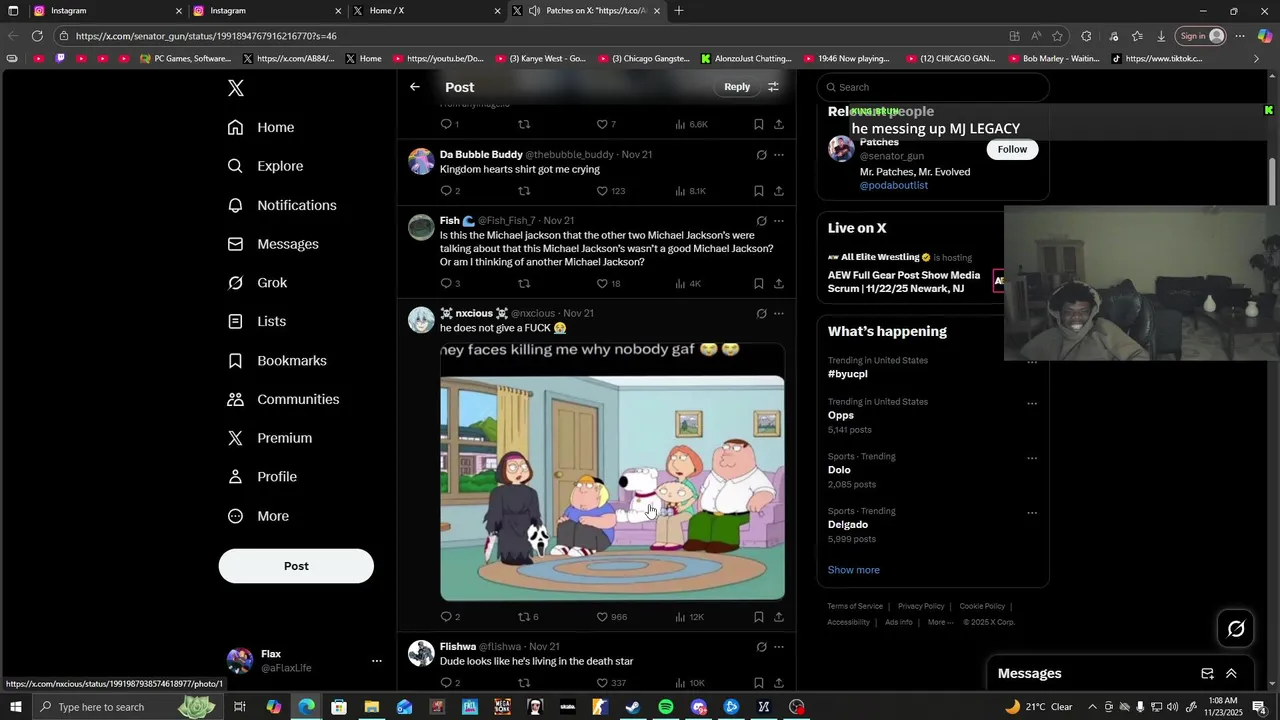This screenshot has width=1280, height=720.
Task: Open more options on nxcious post
Action: click(x=779, y=313)
